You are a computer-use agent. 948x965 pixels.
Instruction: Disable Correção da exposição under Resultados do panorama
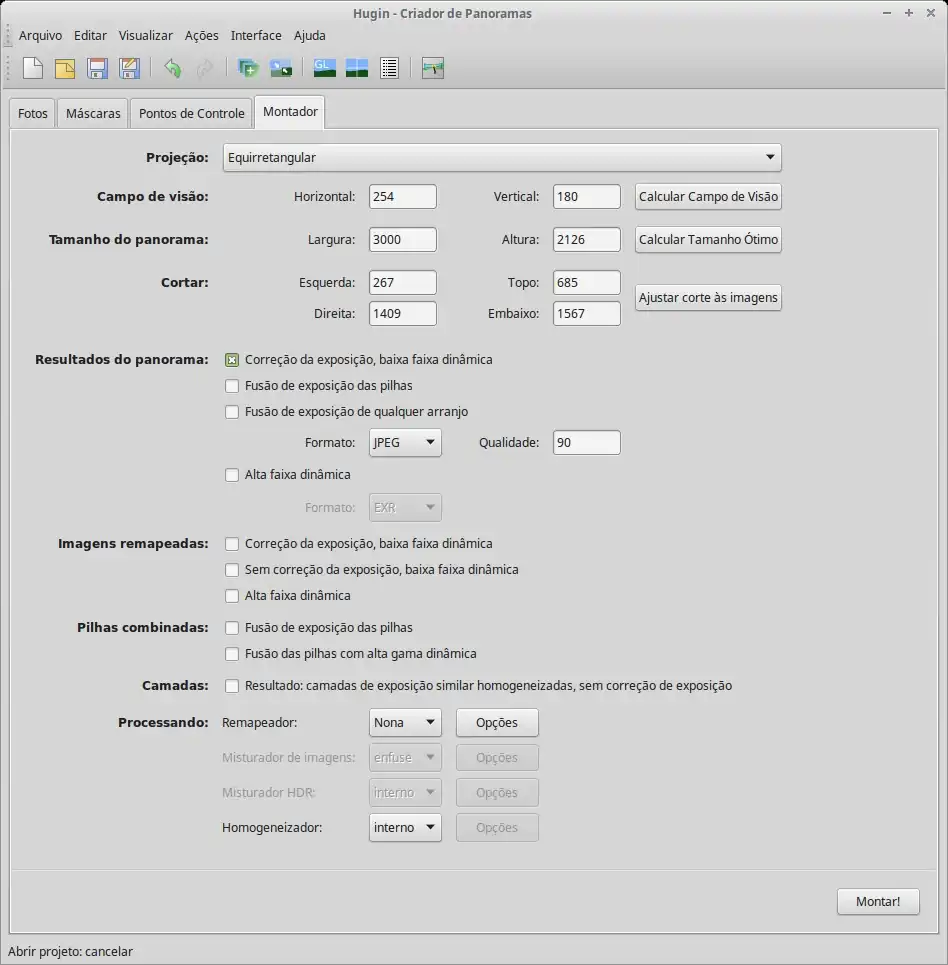click(x=232, y=360)
